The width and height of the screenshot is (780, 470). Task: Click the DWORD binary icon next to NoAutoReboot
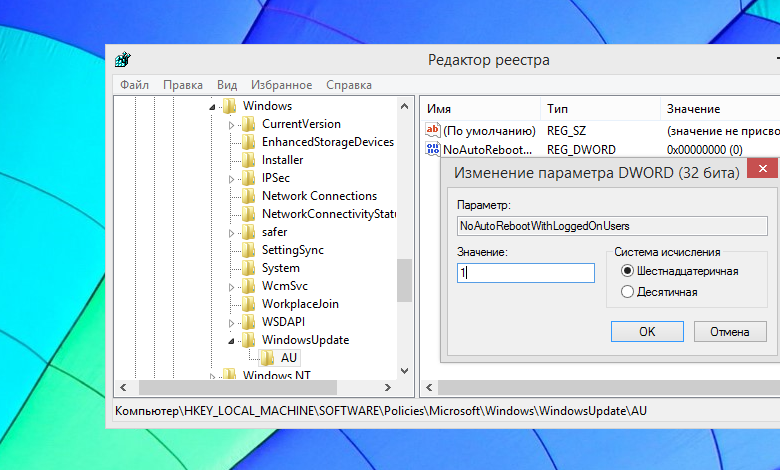(x=432, y=149)
